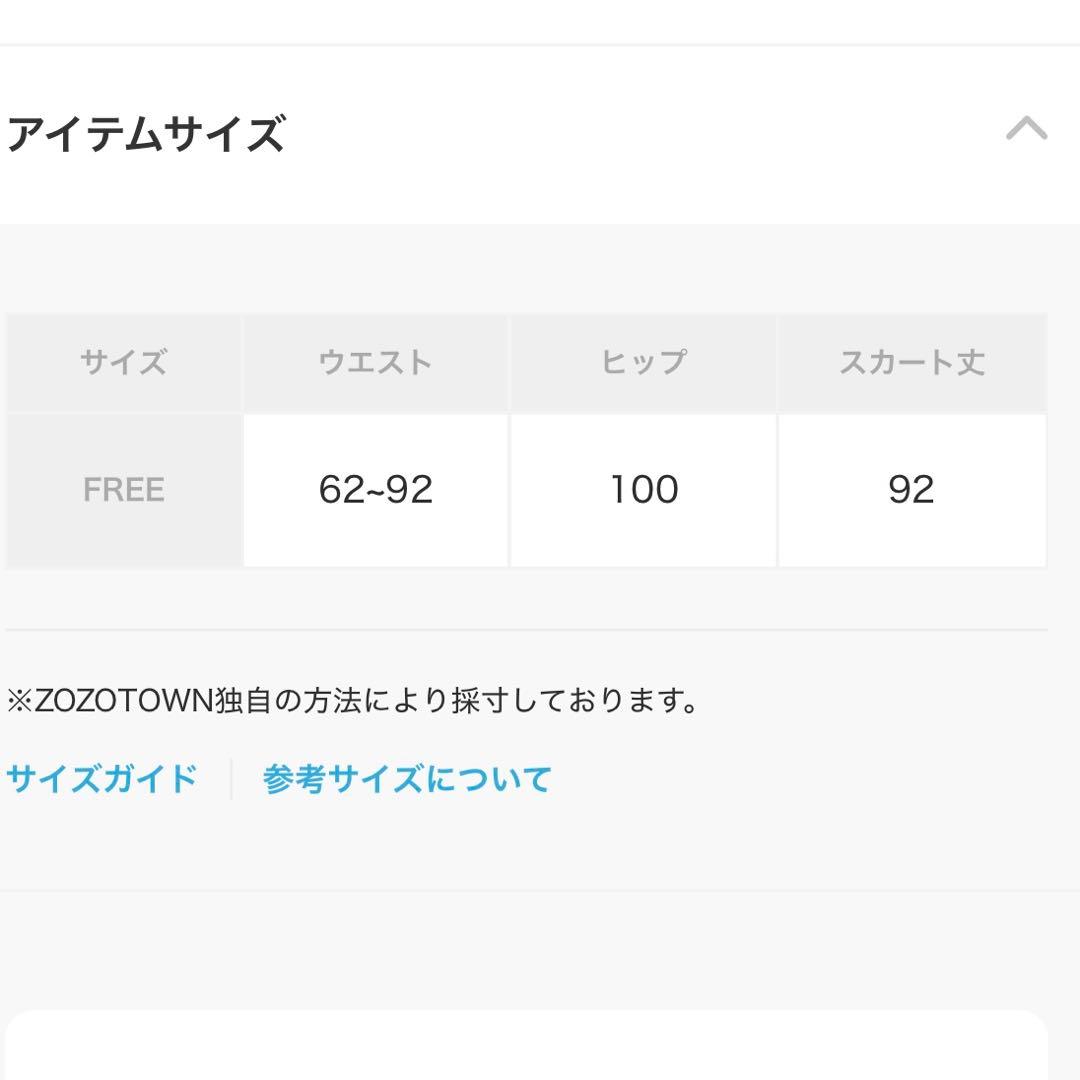Image resolution: width=1080 pixels, height=1080 pixels.
Task: Click the empty space right of 参考サイズについて
Action: point(800,778)
